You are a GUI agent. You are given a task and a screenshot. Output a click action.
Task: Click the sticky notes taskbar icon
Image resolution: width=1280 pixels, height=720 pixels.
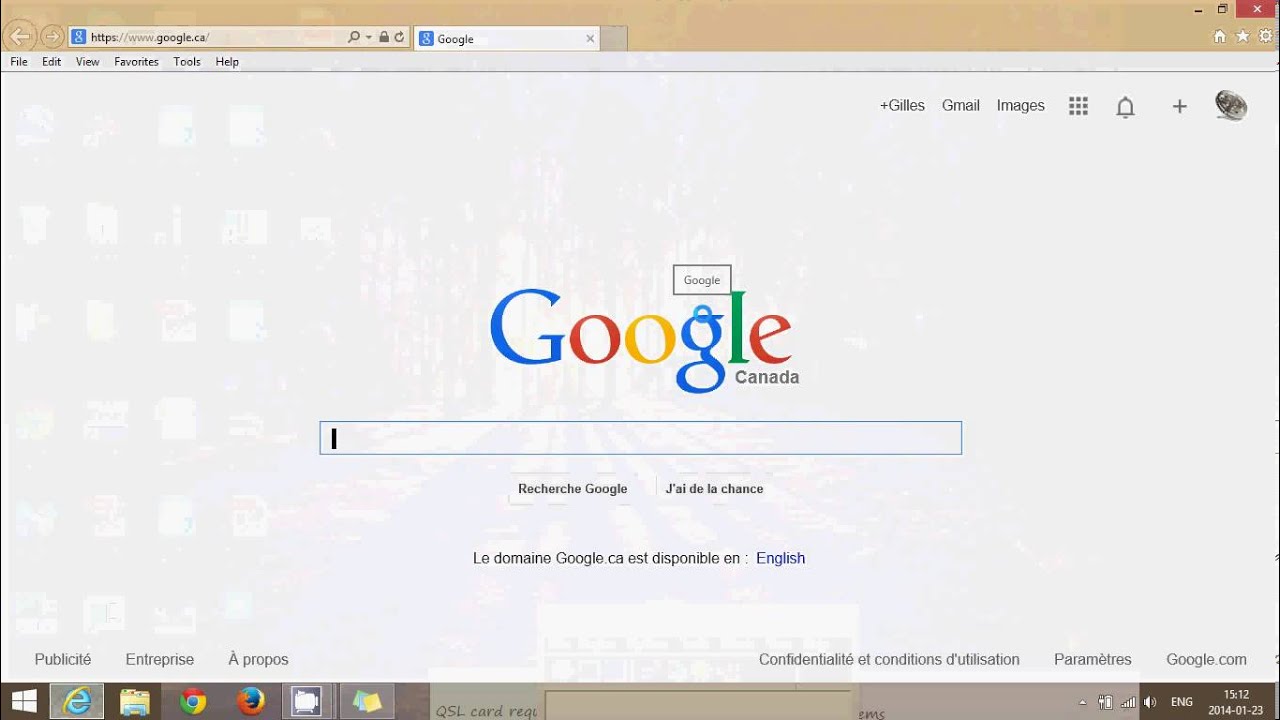(367, 702)
